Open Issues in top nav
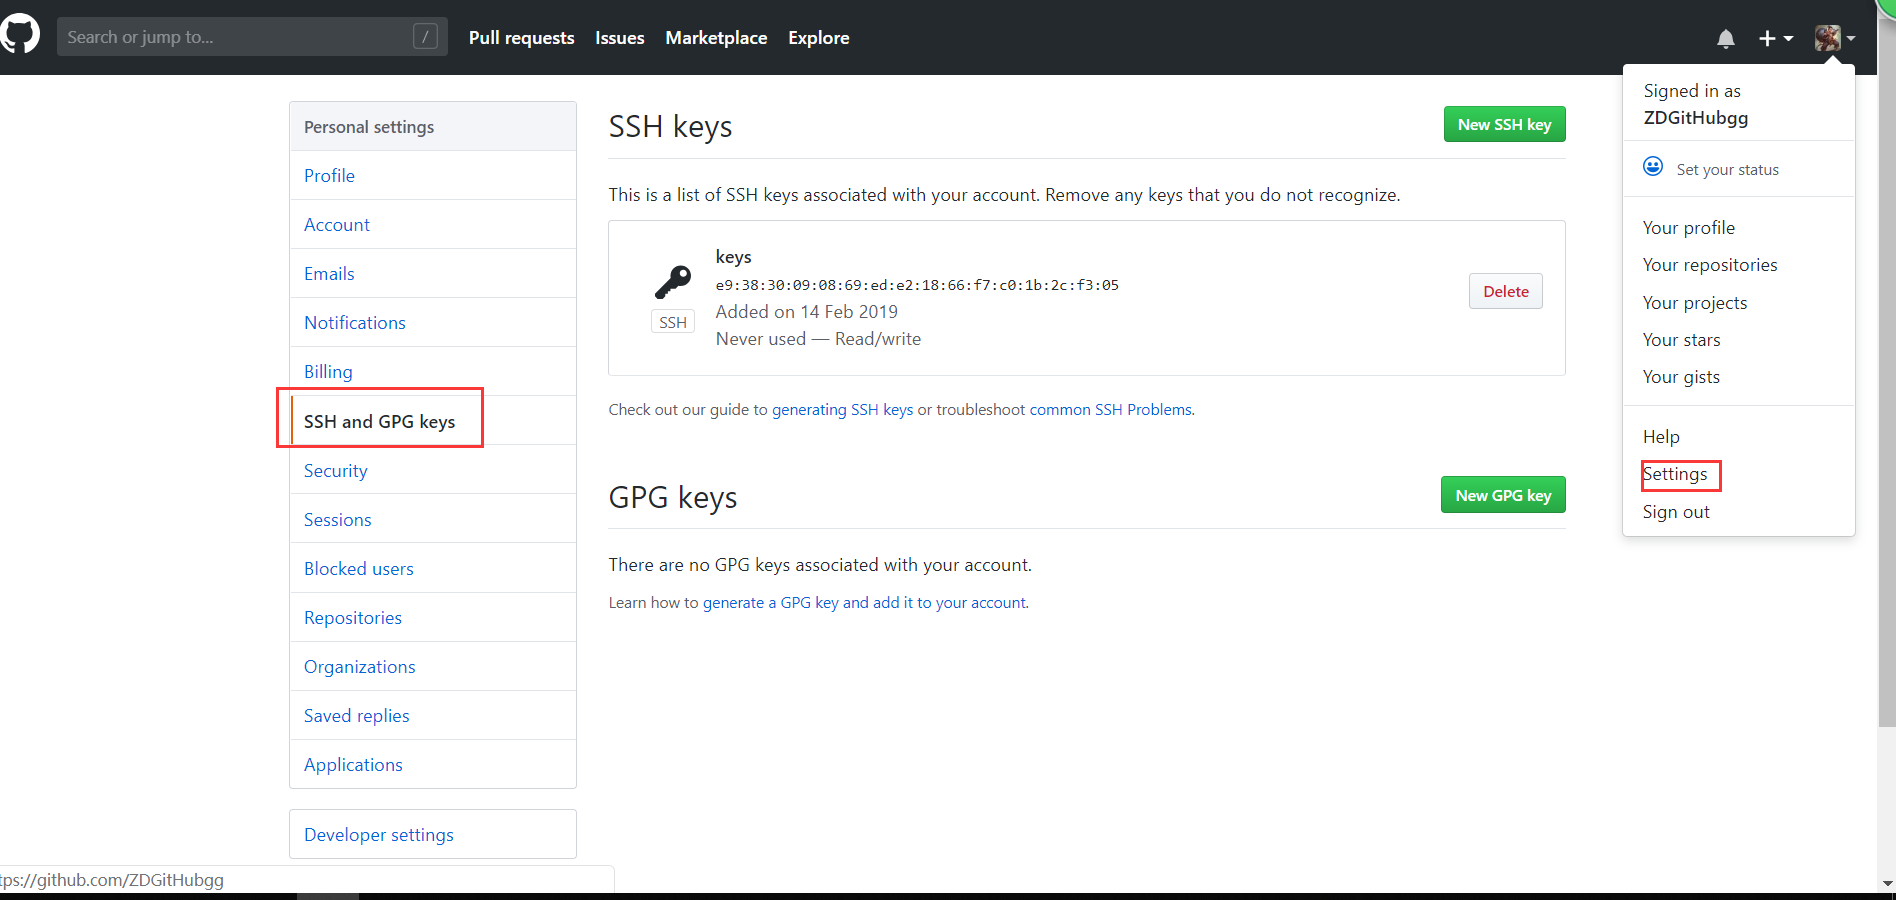This screenshot has height=900, width=1896. point(620,38)
